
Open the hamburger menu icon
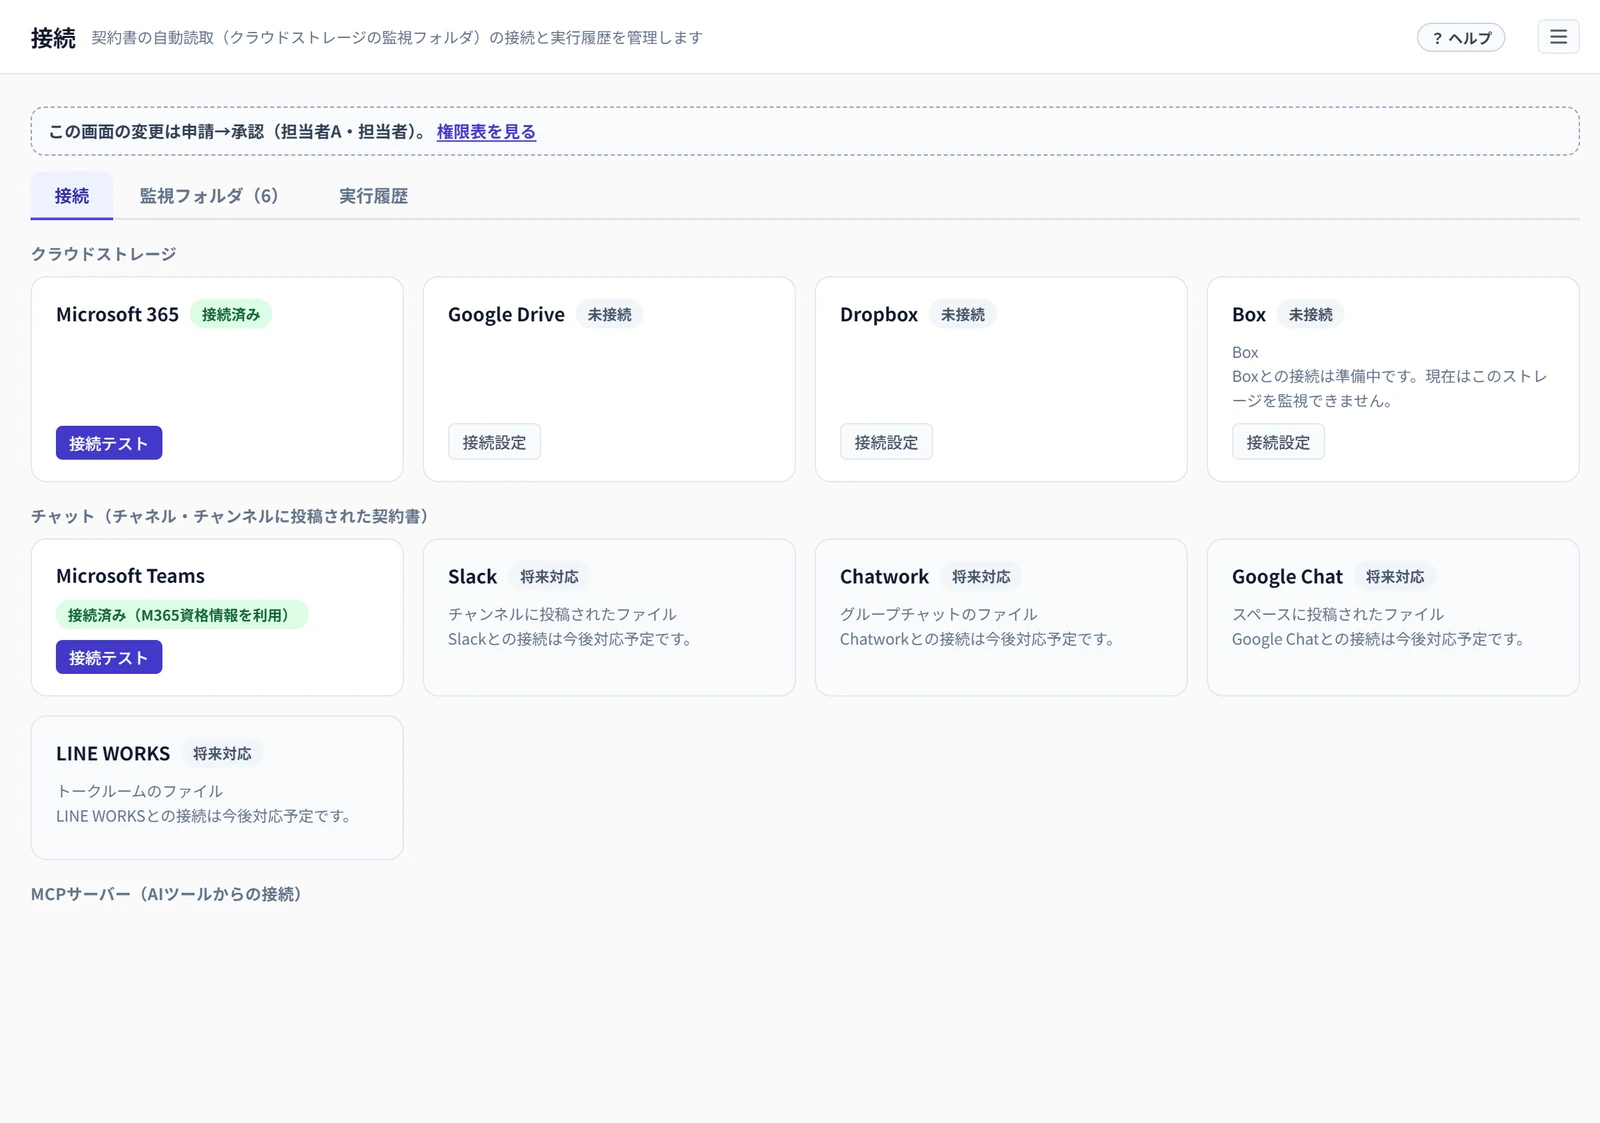[1558, 37]
